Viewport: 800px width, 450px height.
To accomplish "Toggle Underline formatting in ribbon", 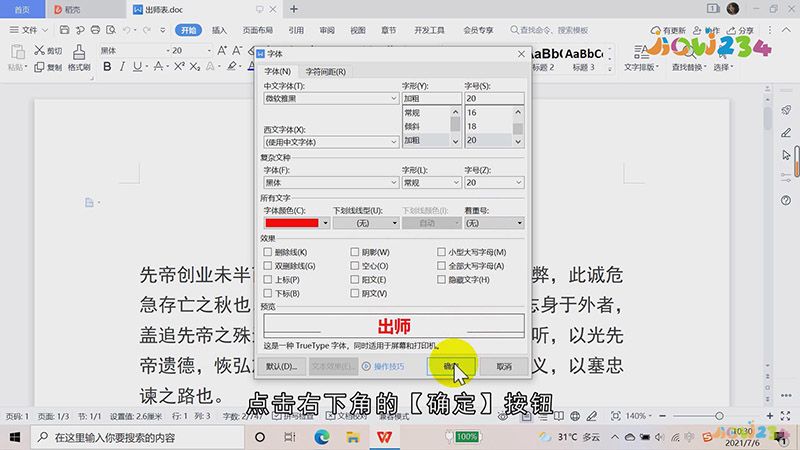I will 137,66.
